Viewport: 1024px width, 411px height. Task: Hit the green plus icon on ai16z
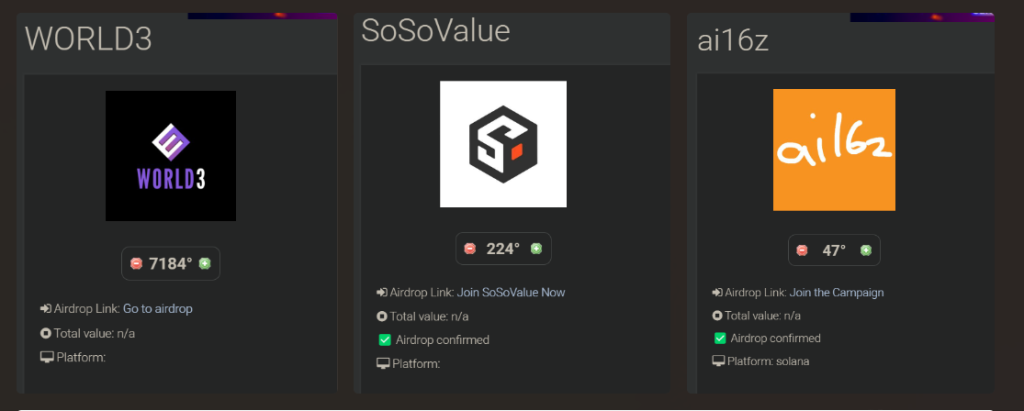tap(866, 250)
